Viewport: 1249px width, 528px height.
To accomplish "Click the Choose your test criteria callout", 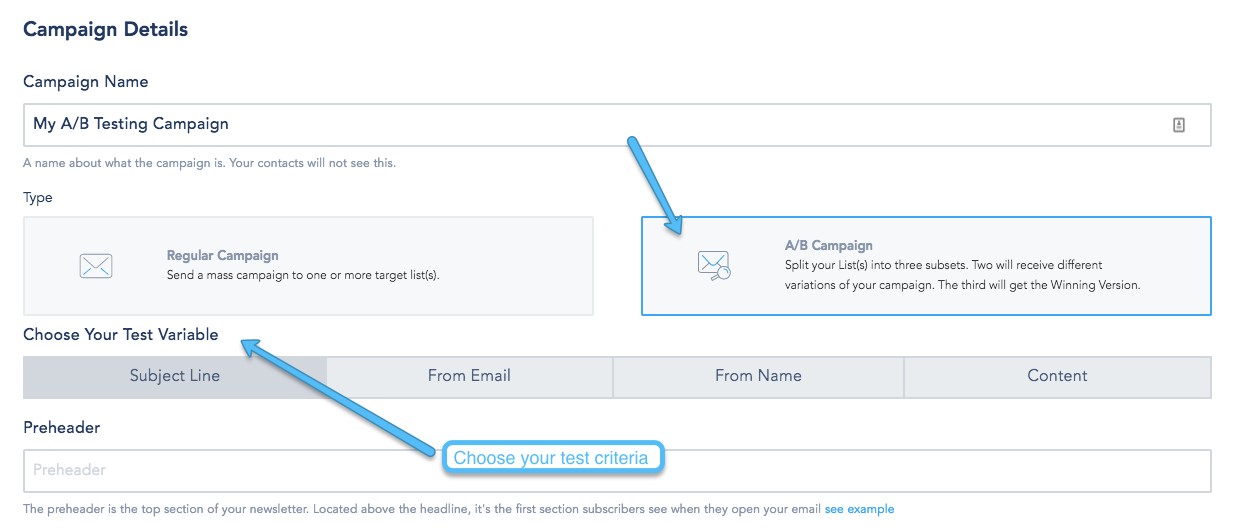I will pyautogui.click(x=552, y=458).
